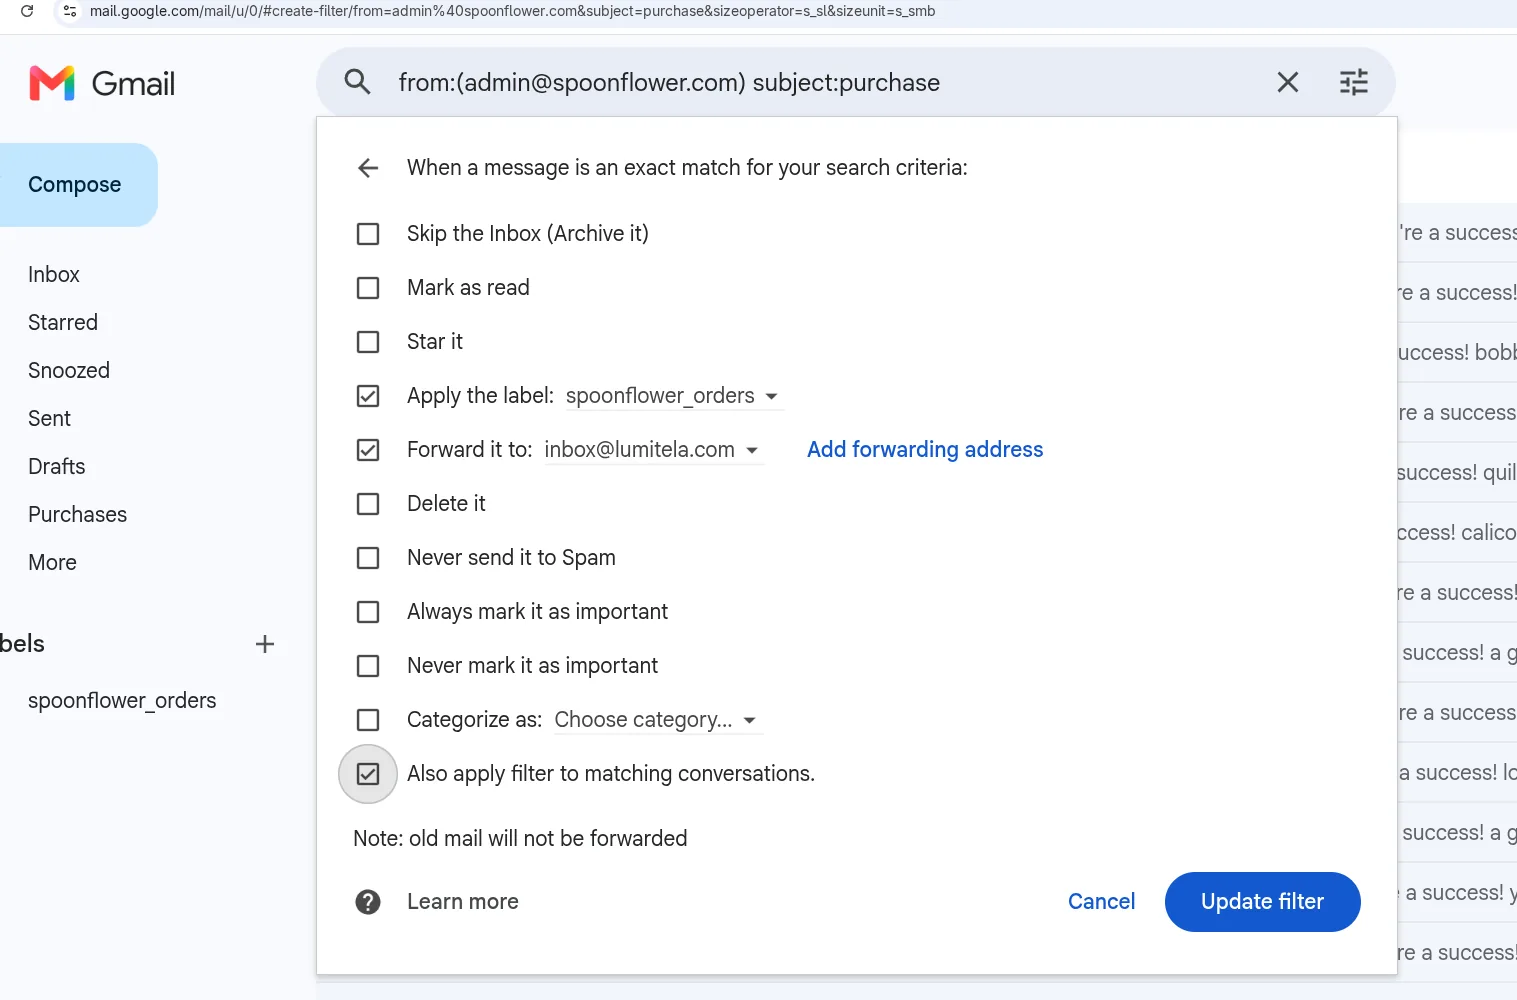
Task: Click the Compose button
Action: [75, 185]
